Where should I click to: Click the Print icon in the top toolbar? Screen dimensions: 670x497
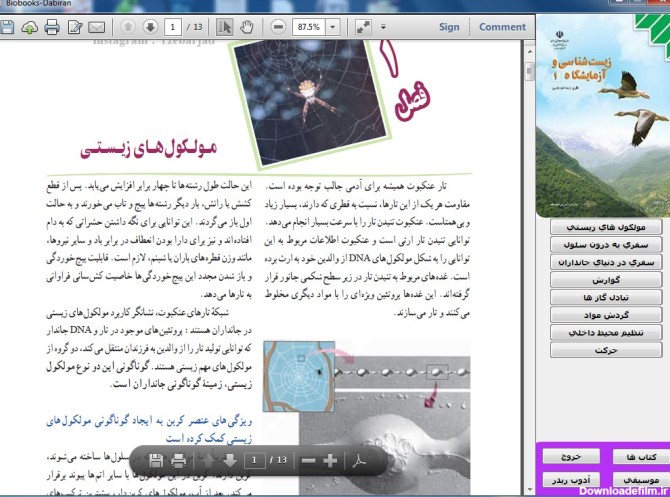point(51,27)
